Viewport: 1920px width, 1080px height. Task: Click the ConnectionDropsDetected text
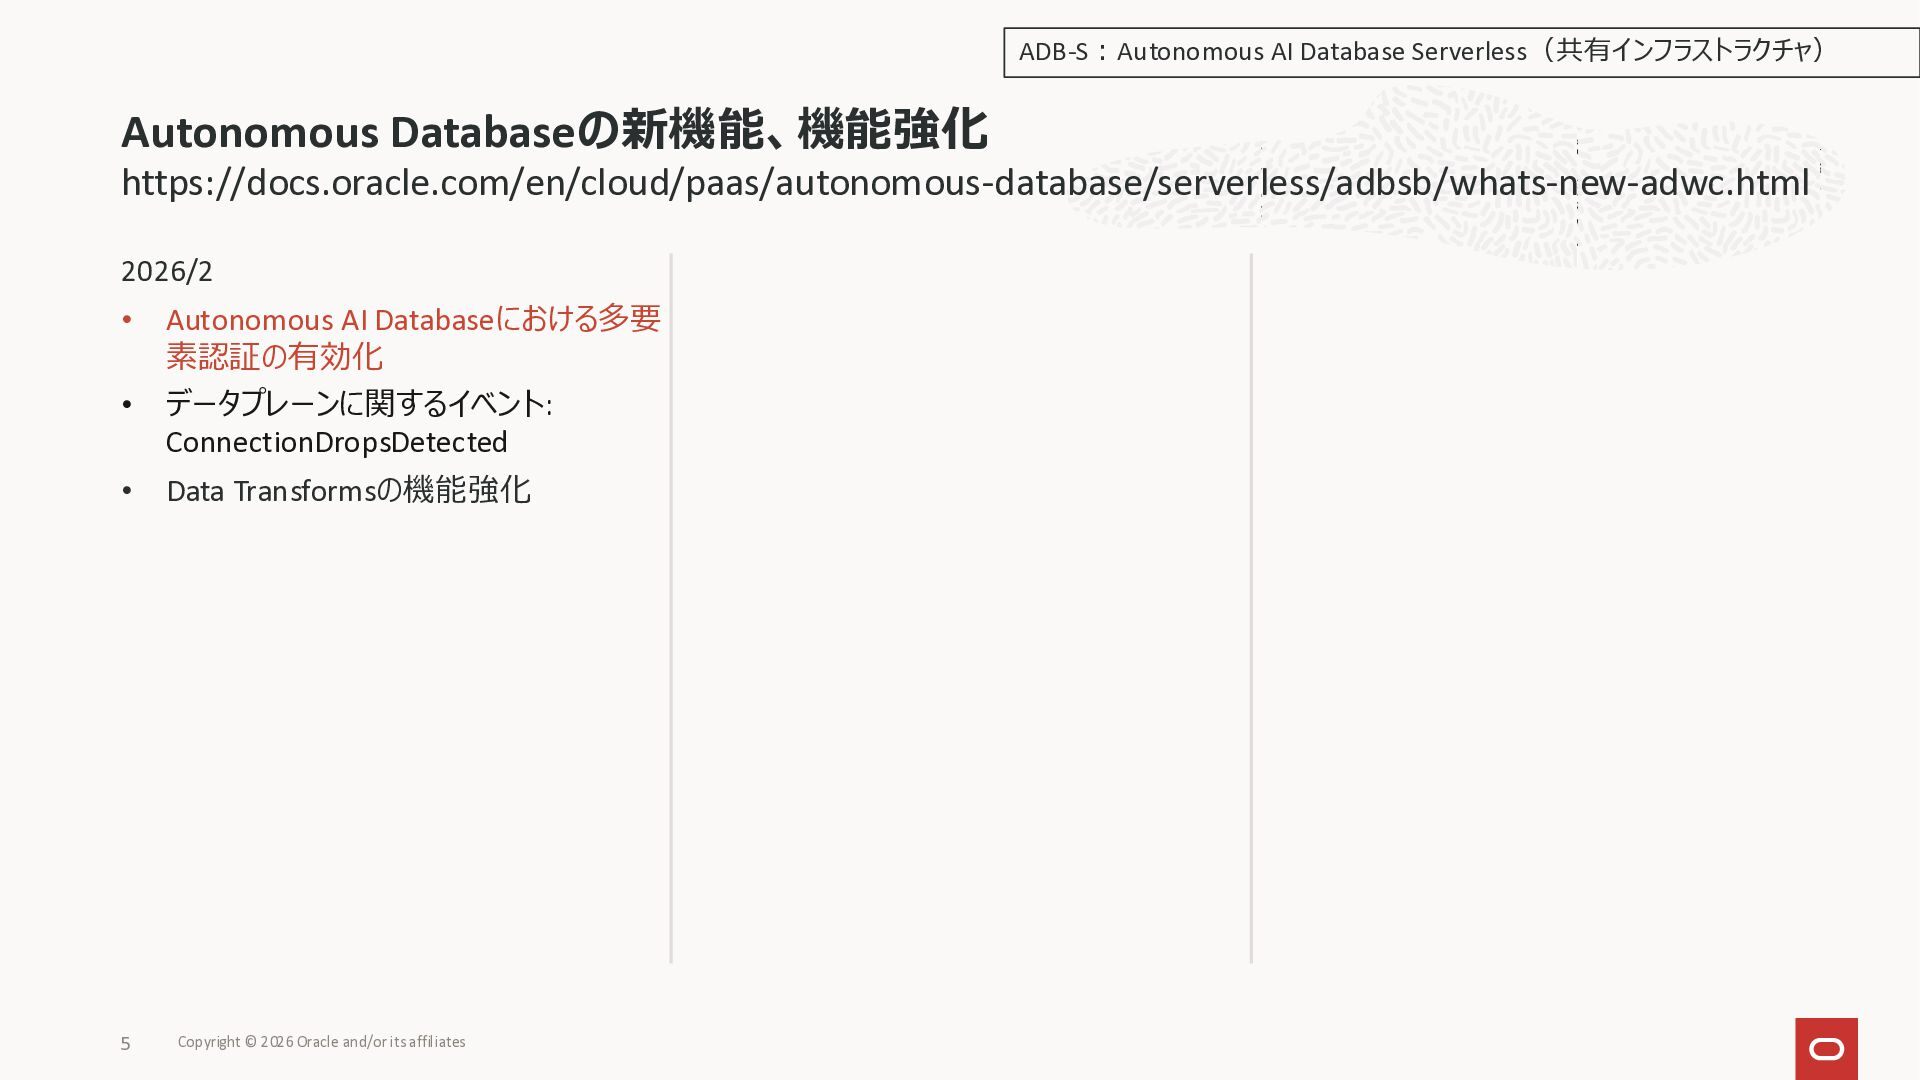336,442
